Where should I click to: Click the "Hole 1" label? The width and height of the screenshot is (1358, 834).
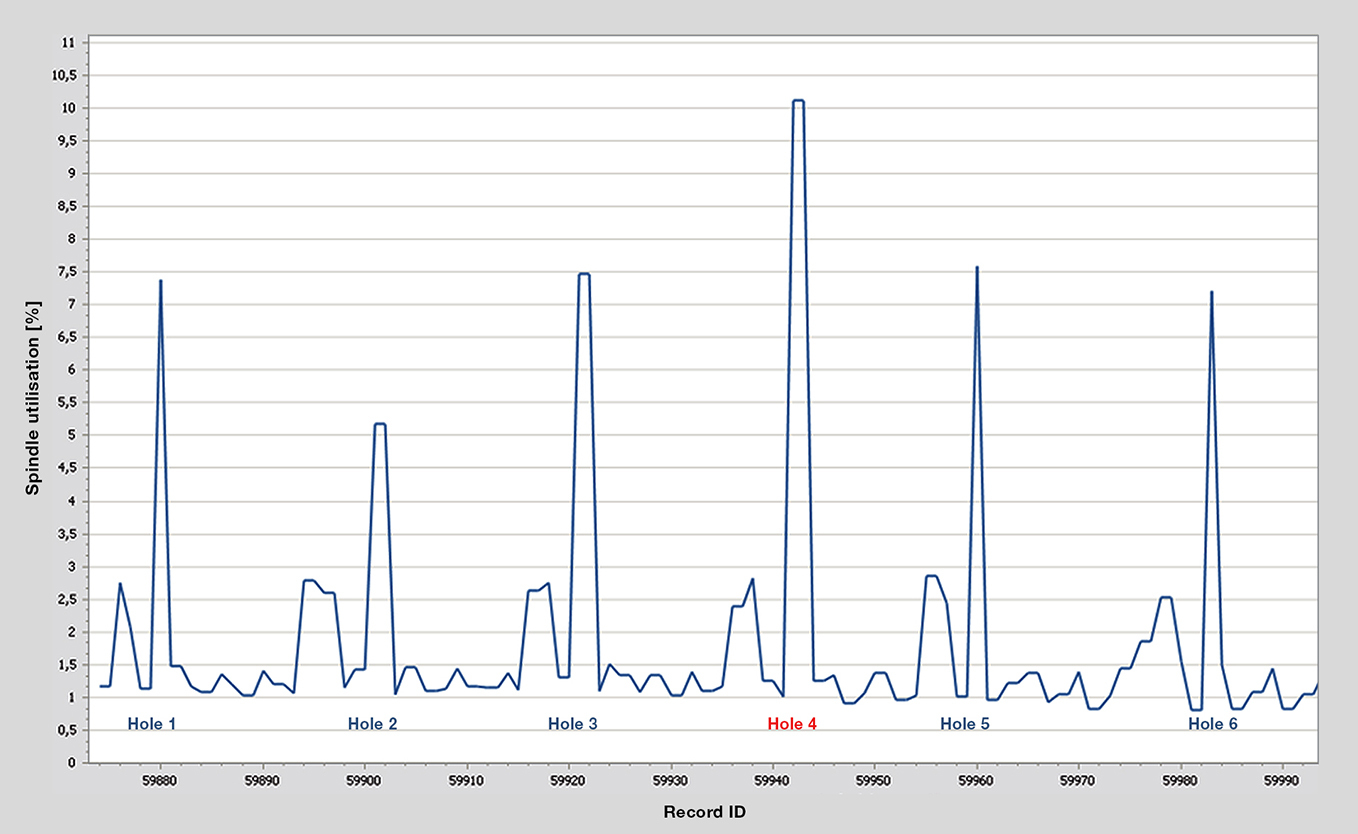coord(152,723)
